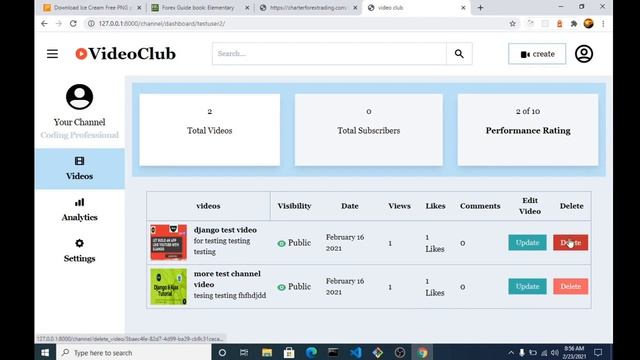Open File Explorer from taskbar
This screenshot has width=640, height=360.
(x=267, y=352)
